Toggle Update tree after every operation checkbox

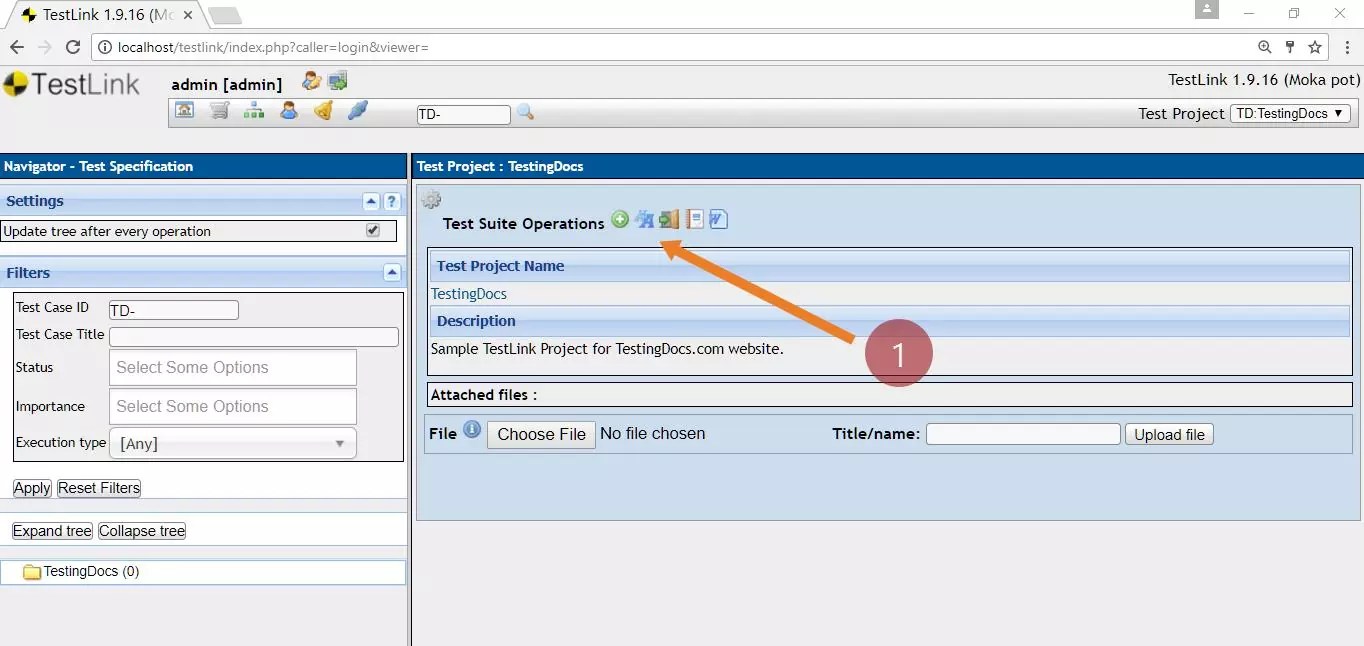[373, 230]
